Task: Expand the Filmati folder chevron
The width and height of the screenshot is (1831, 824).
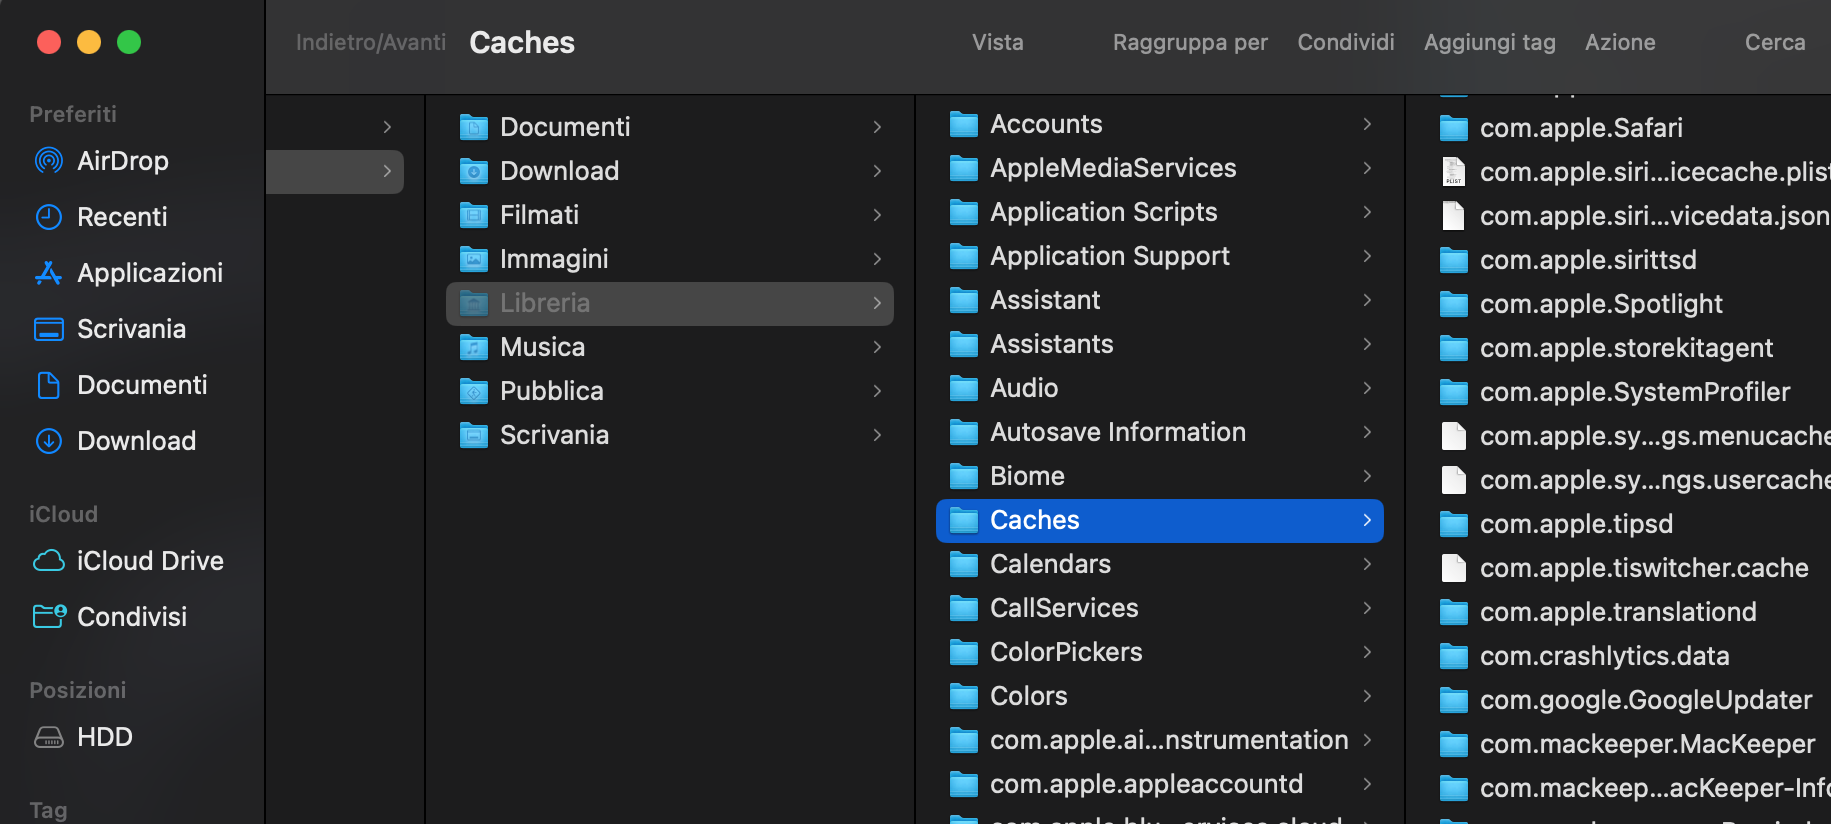Action: tap(877, 215)
